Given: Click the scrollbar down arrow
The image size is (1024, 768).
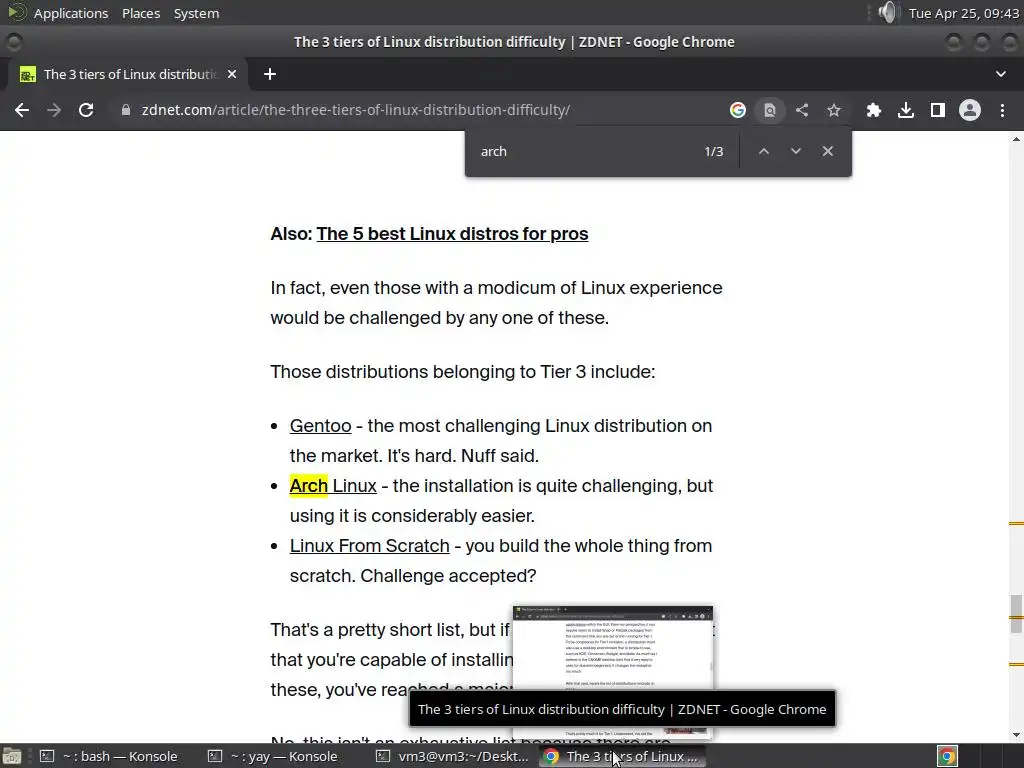Looking at the screenshot, I should pos(1016,735).
